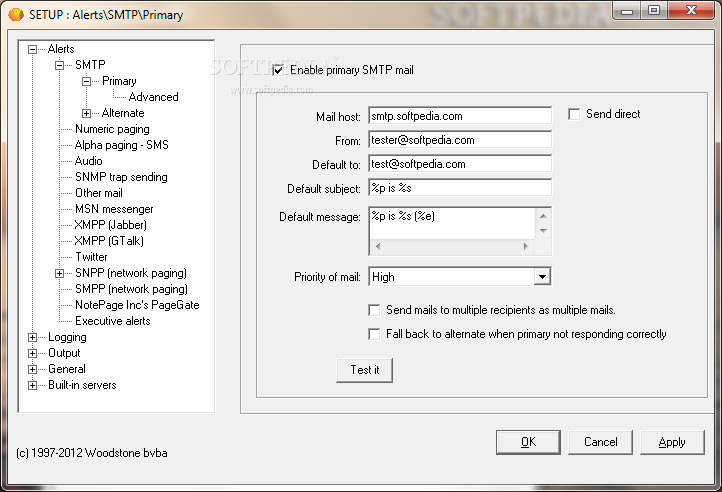The height and width of the screenshot is (492, 722).
Task: Expand the Output tree node
Action: click(32, 353)
